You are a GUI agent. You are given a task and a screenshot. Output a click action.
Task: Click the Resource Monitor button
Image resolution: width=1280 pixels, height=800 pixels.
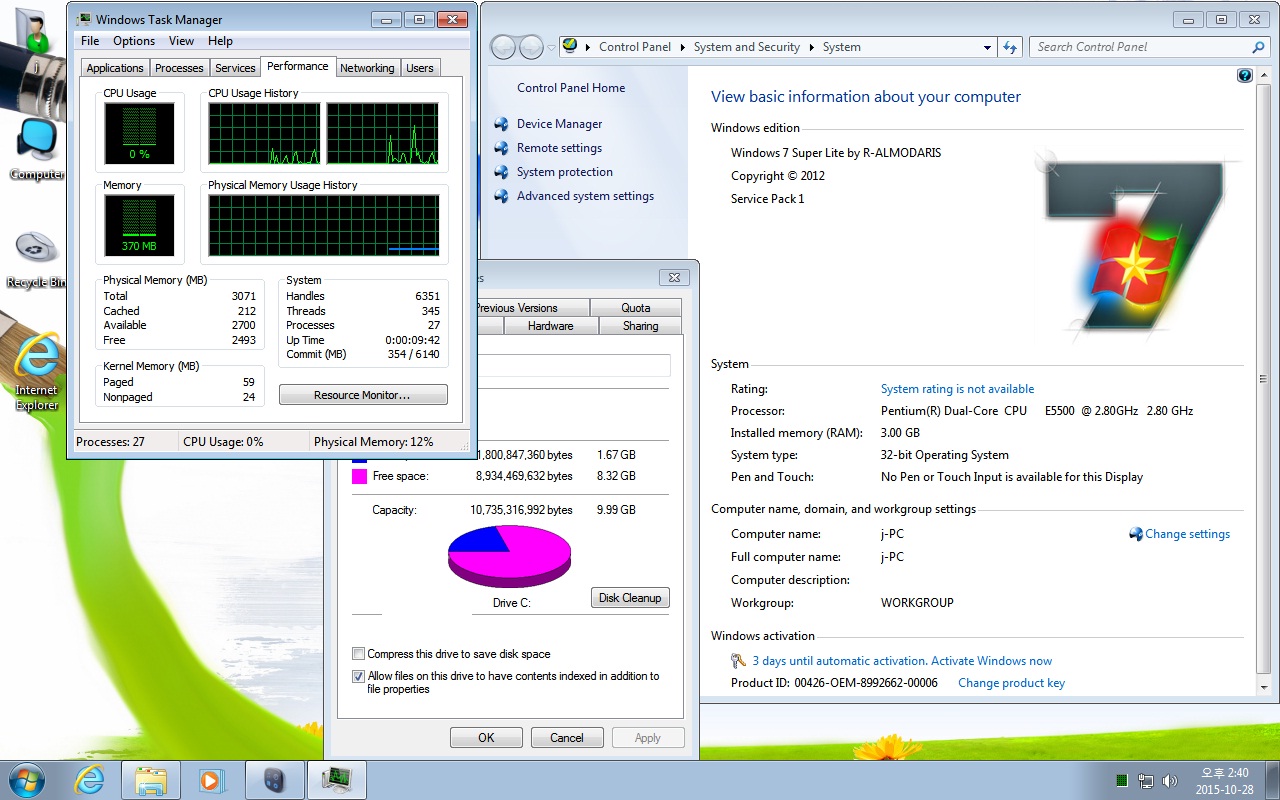(363, 395)
